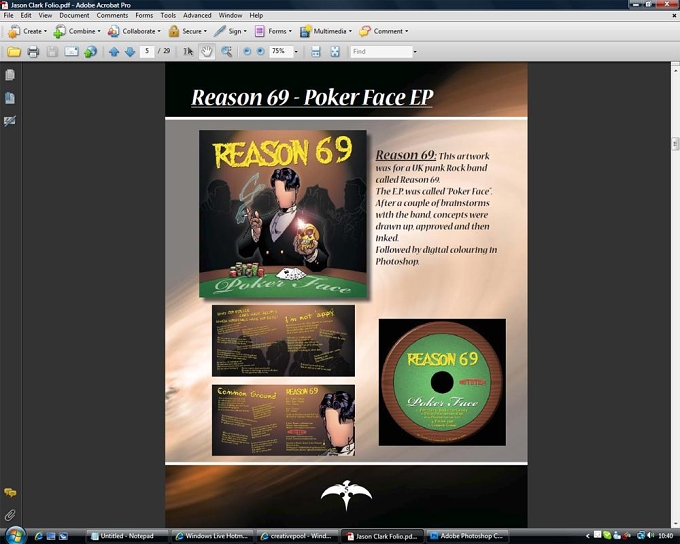Zoom out with the minus circle button
680x544 pixels.
pos(247,51)
